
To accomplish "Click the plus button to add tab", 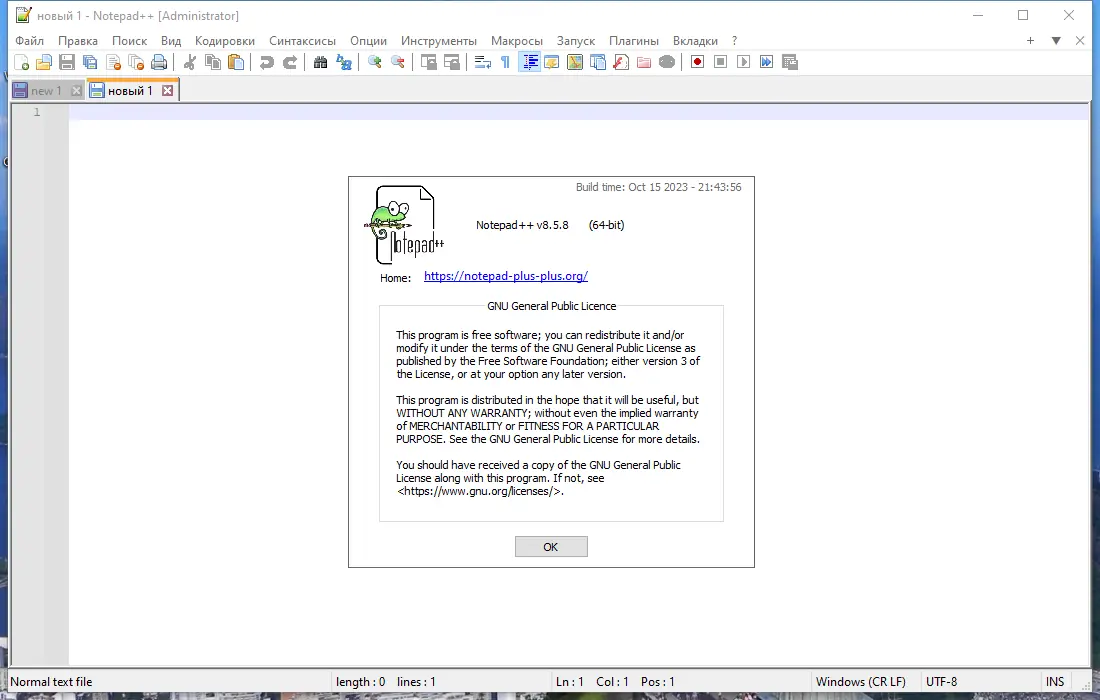I will 1031,41.
